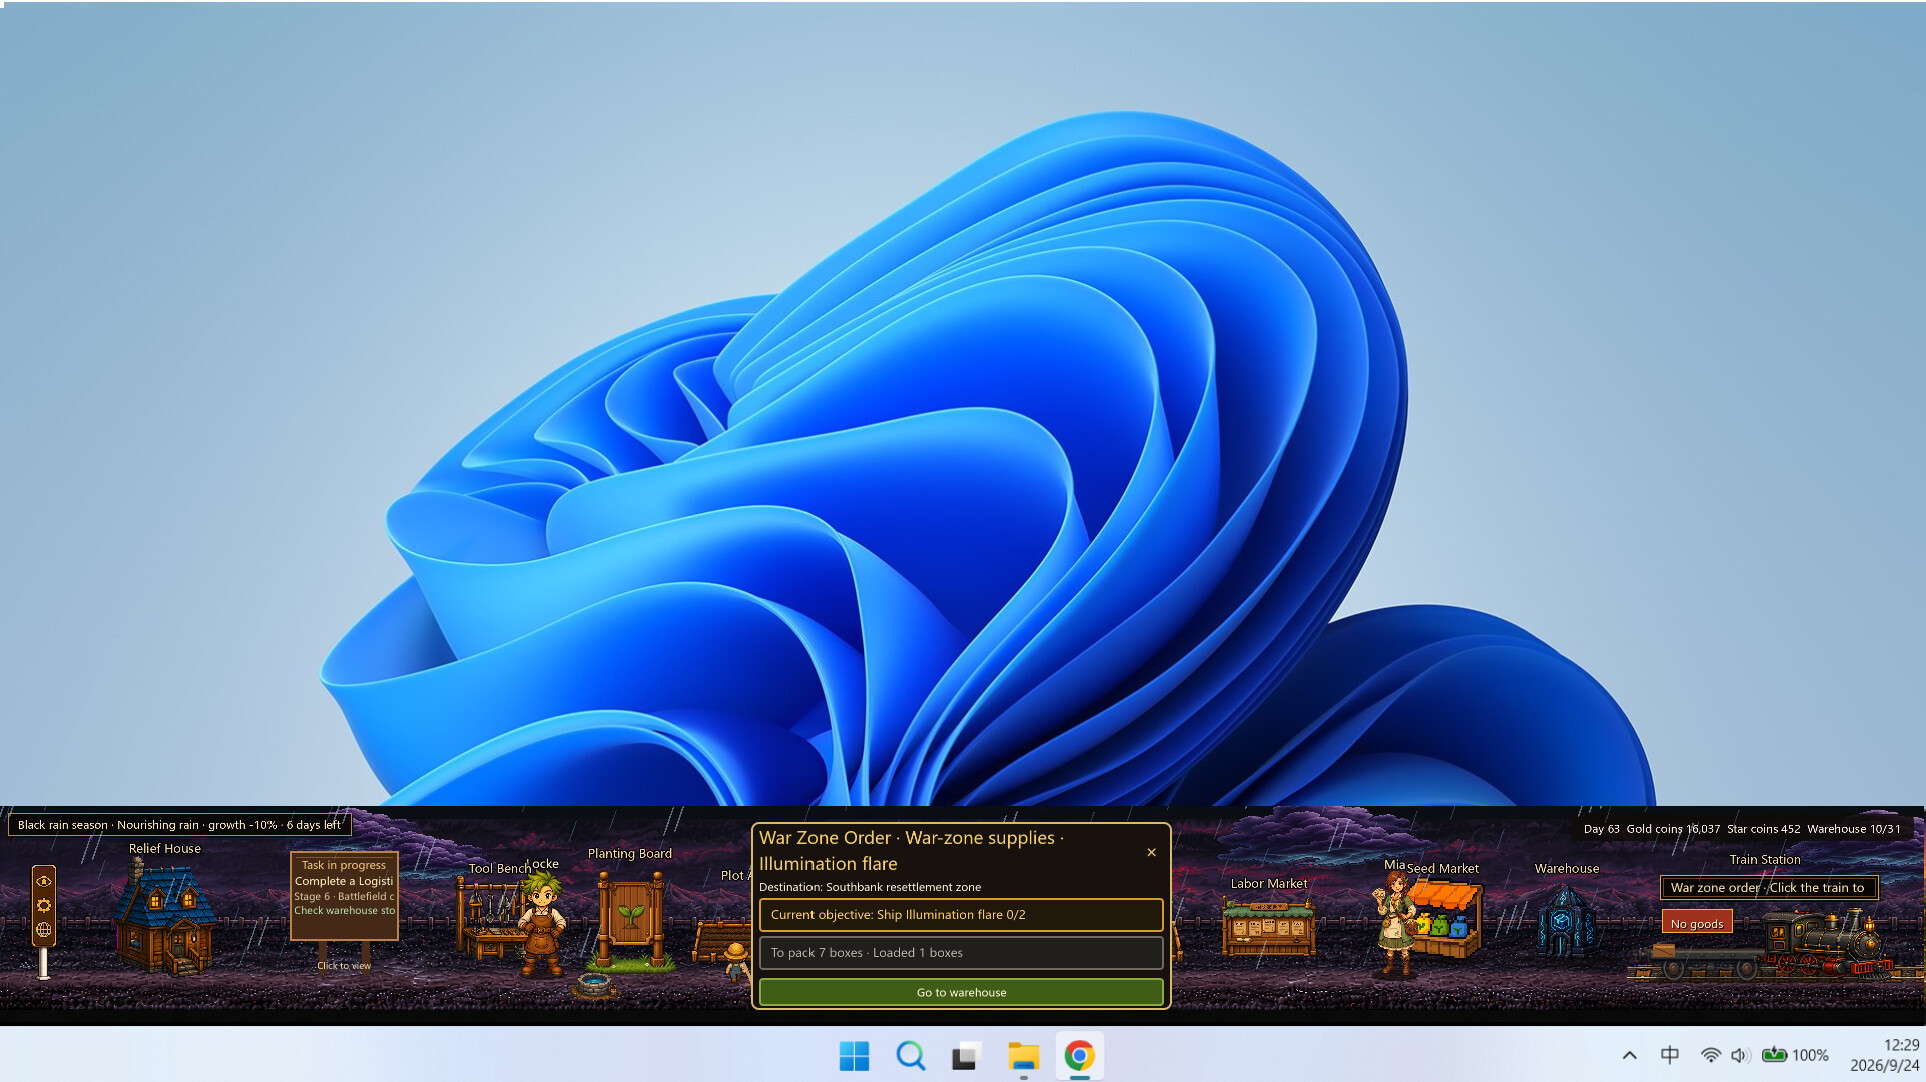Open the Wi-Fi network tray icon
Viewport: 1926px width, 1082px height.
(x=1710, y=1055)
